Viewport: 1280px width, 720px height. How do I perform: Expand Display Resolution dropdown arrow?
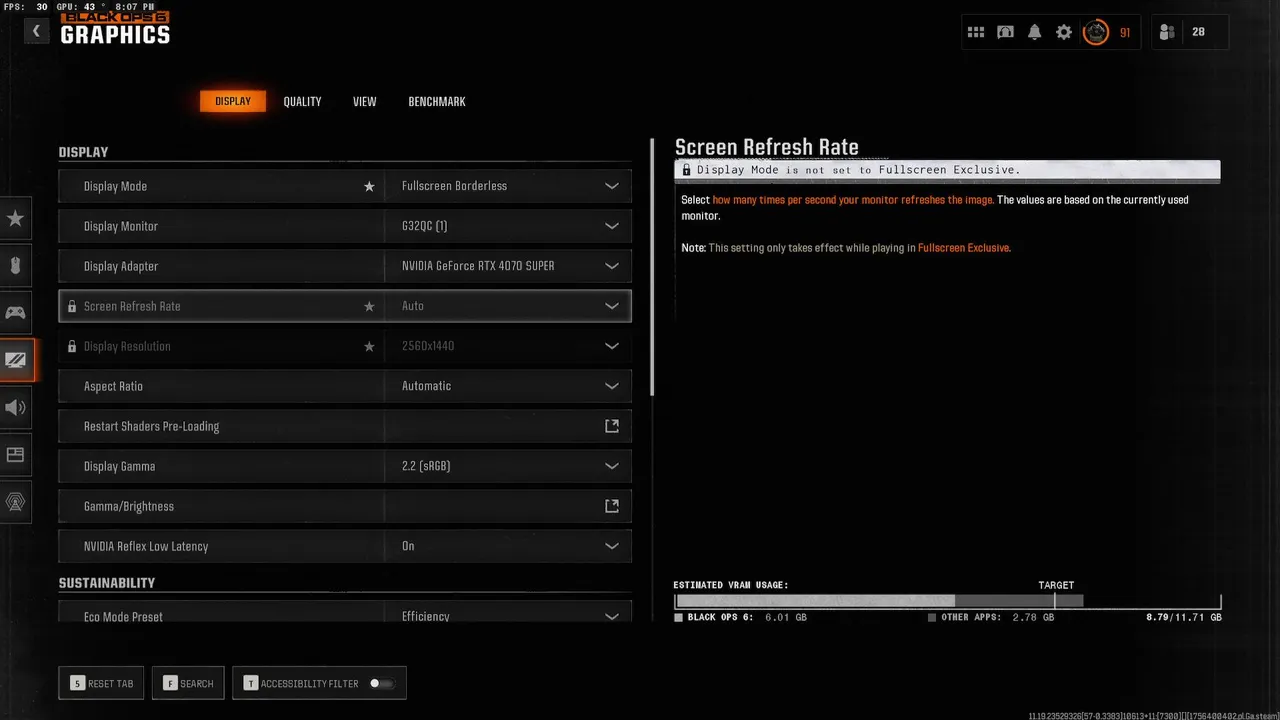(x=612, y=346)
